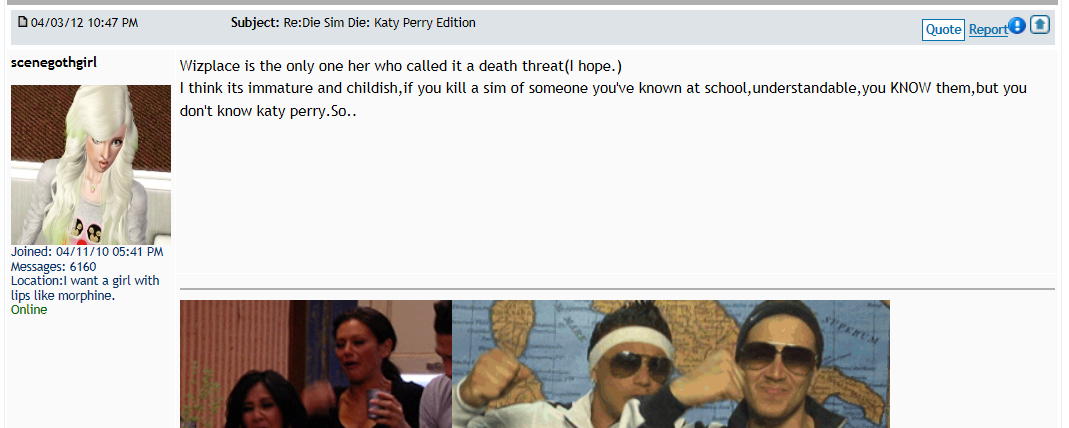
Task: Click the bold Subject label
Action: coord(255,23)
